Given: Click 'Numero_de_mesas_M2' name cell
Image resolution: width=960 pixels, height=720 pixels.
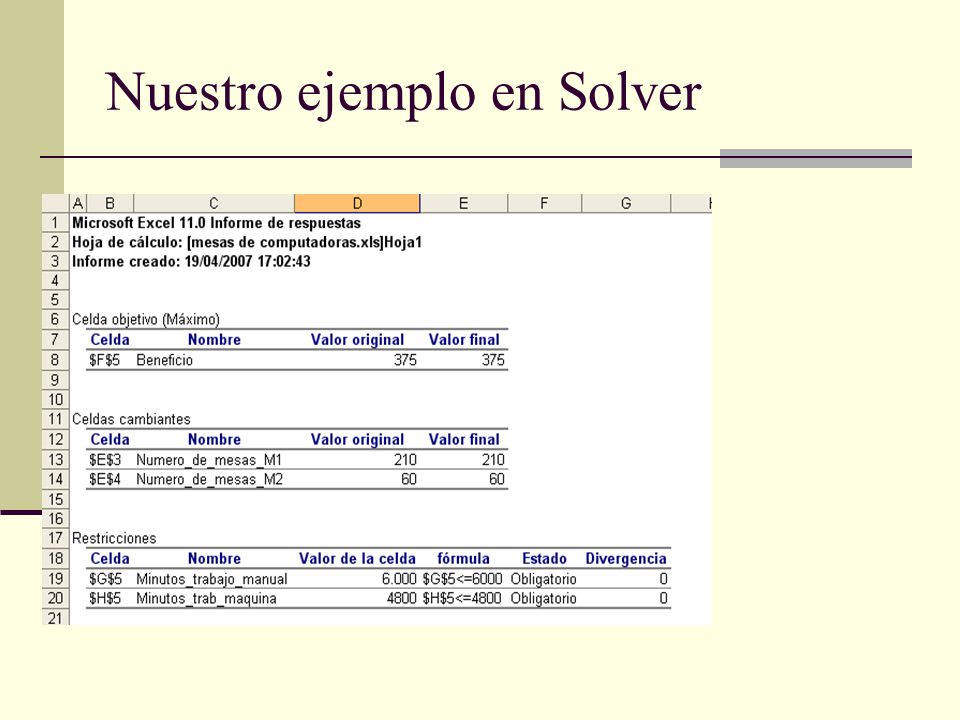Looking at the screenshot, I should click(209, 479).
